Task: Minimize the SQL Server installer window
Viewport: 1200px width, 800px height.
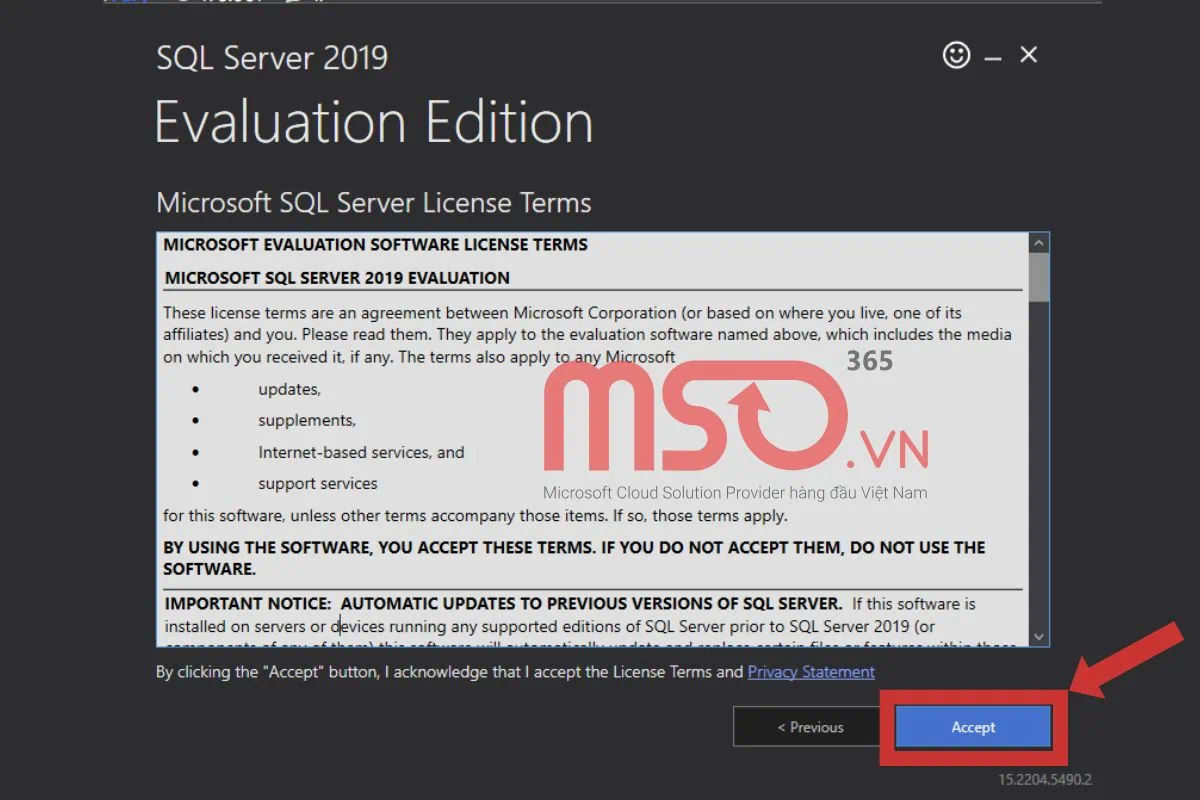Action: [992, 55]
